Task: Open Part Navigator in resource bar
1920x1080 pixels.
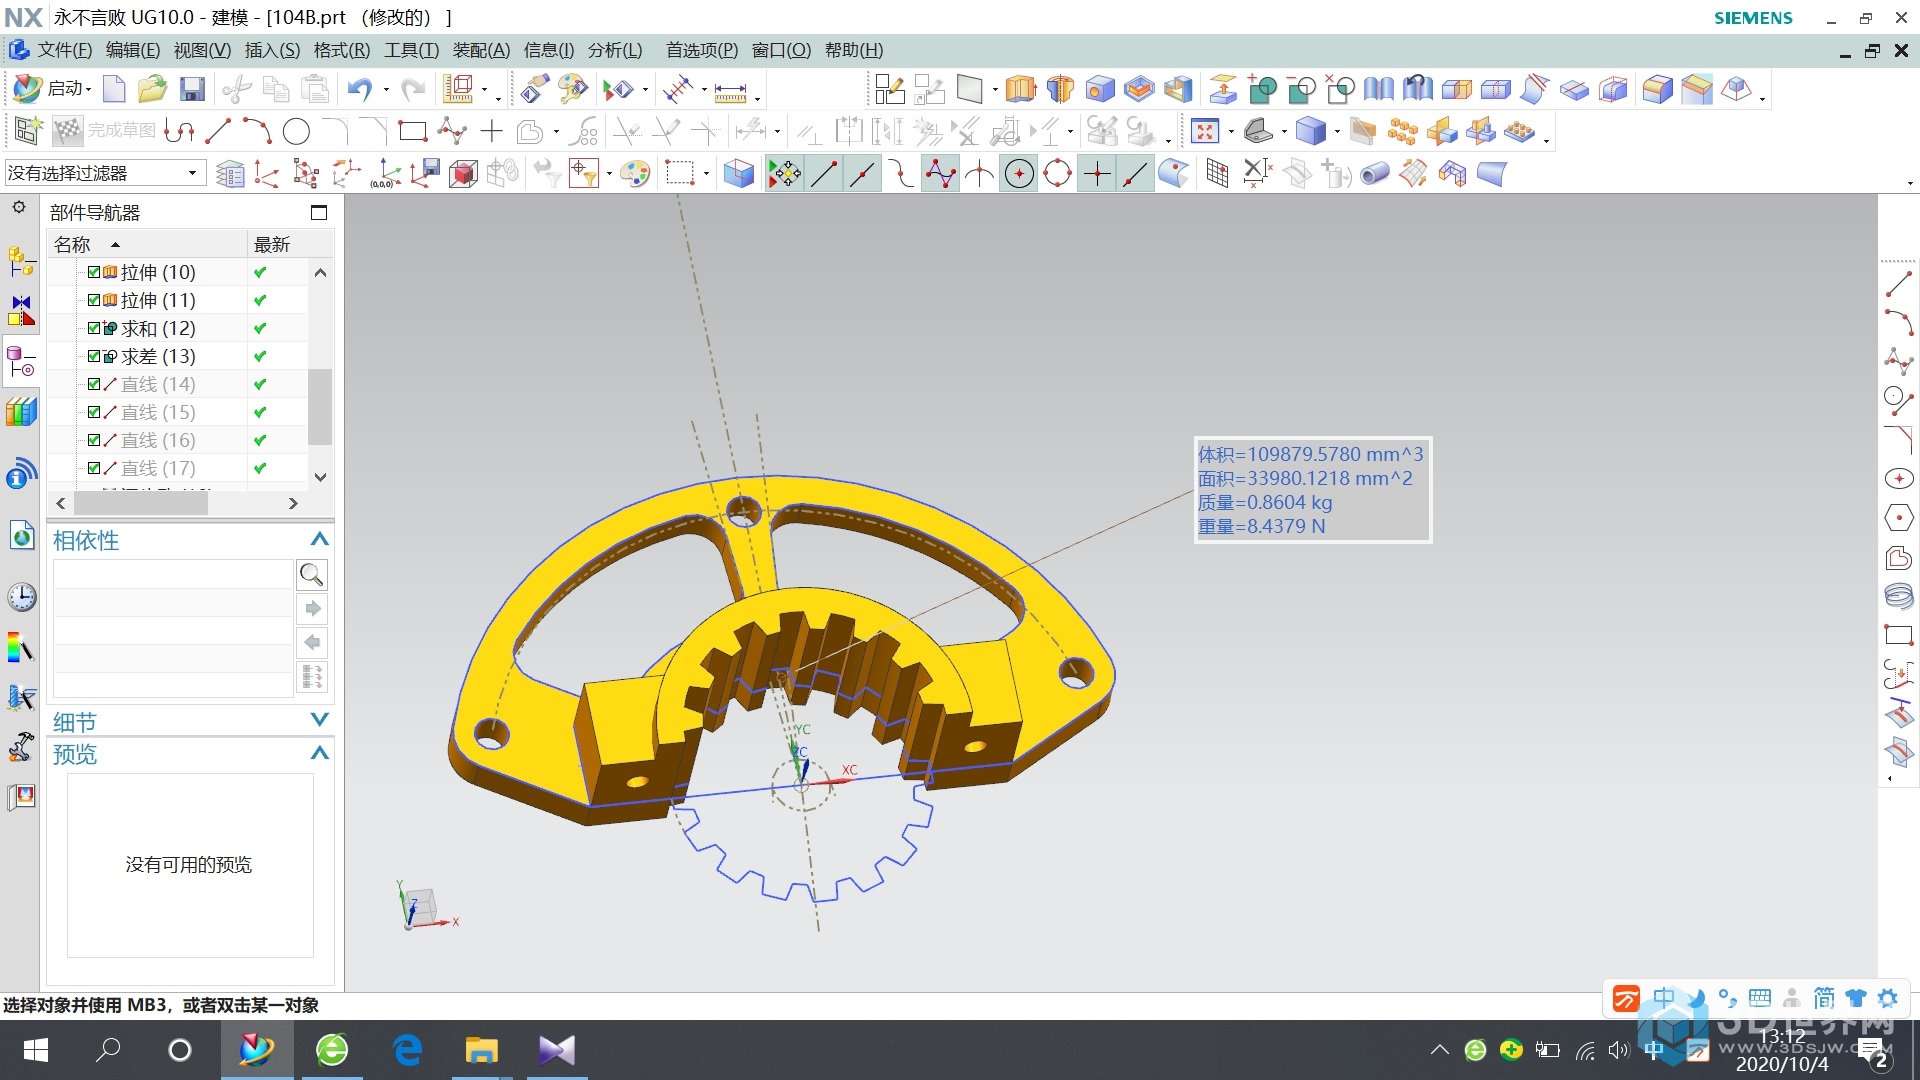Action: tap(21, 362)
